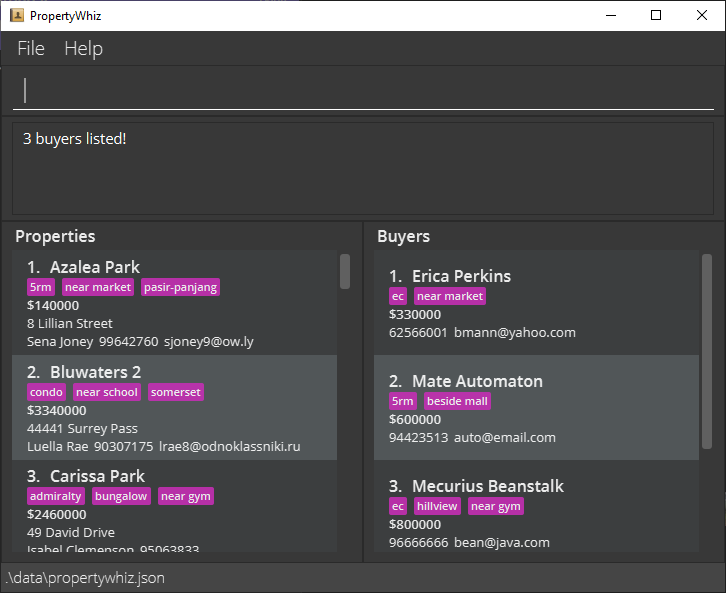Open the File menu

tap(31, 49)
